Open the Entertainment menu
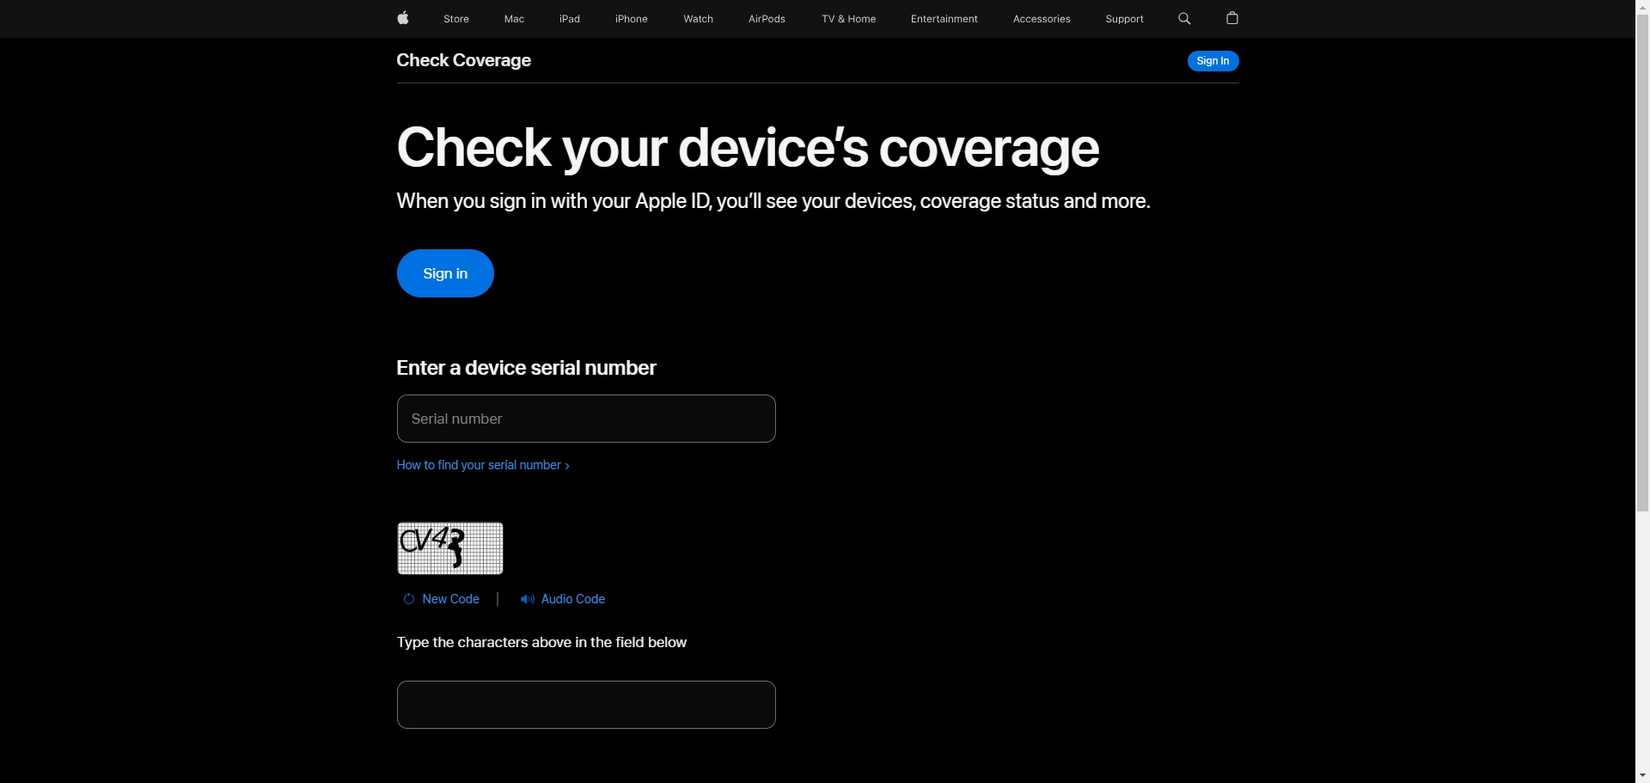 [x=944, y=19]
